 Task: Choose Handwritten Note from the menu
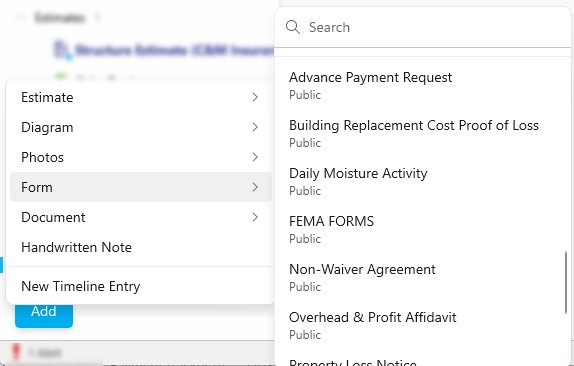tap(141, 247)
